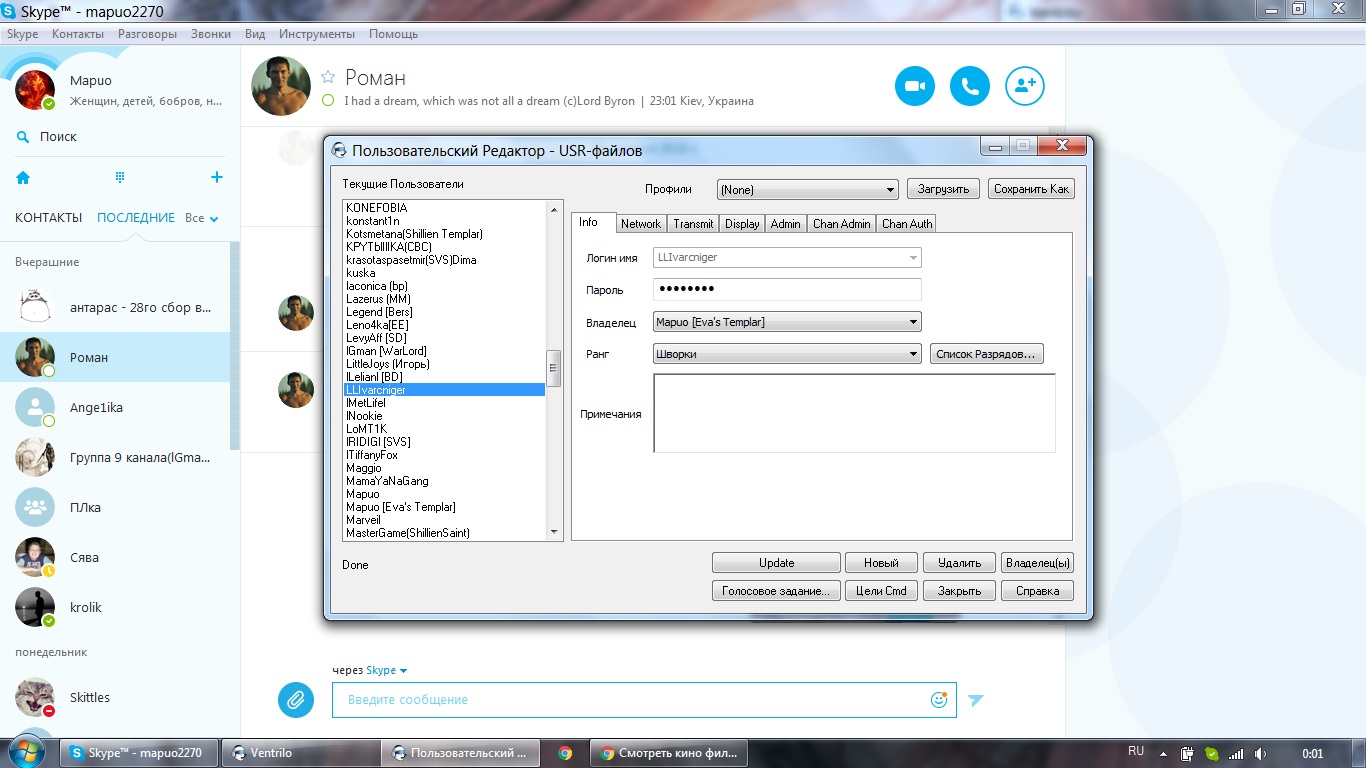Select Ange1ika contact in list
The height and width of the screenshot is (768, 1366).
pos(115,407)
